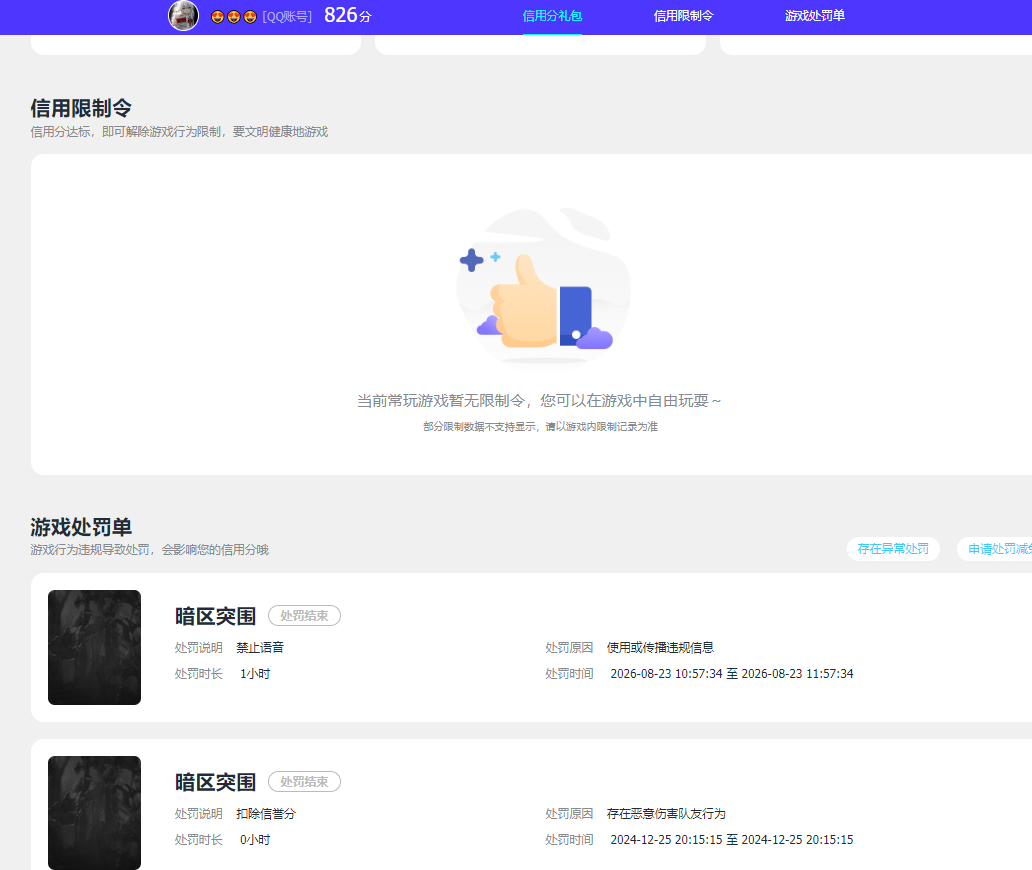Image resolution: width=1032 pixels, height=870 pixels.
Task: Click 信用限制令 section heading
Action: (x=81, y=108)
